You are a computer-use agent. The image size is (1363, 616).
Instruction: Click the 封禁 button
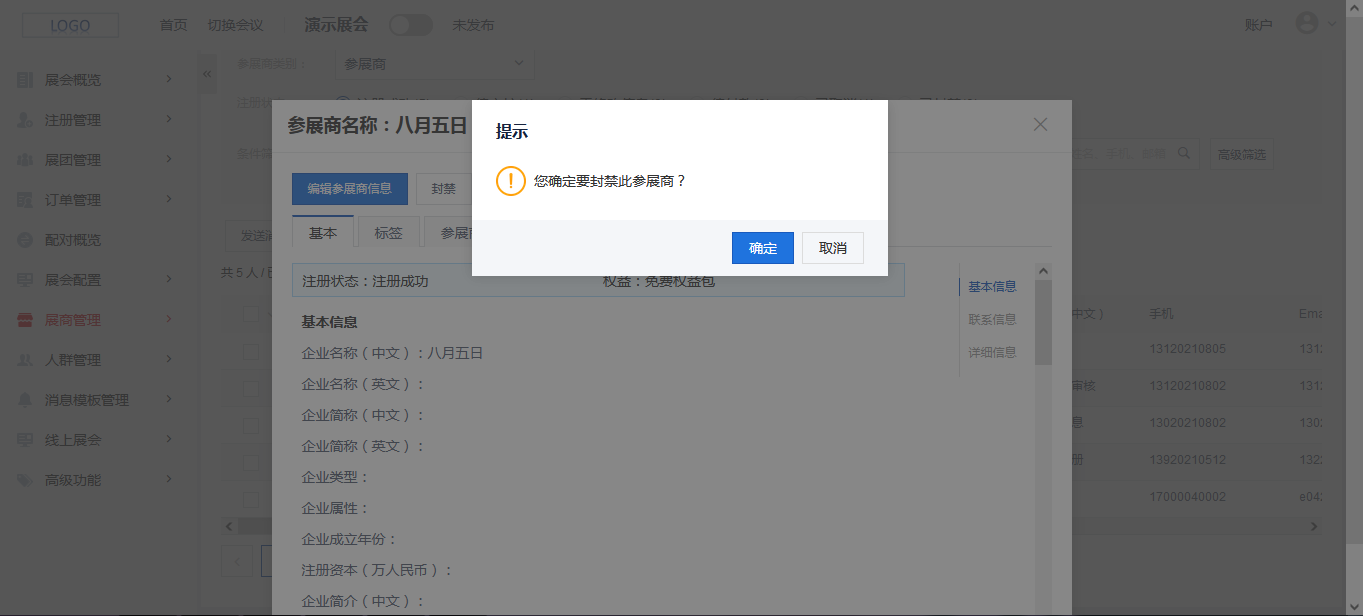pos(443,188)
